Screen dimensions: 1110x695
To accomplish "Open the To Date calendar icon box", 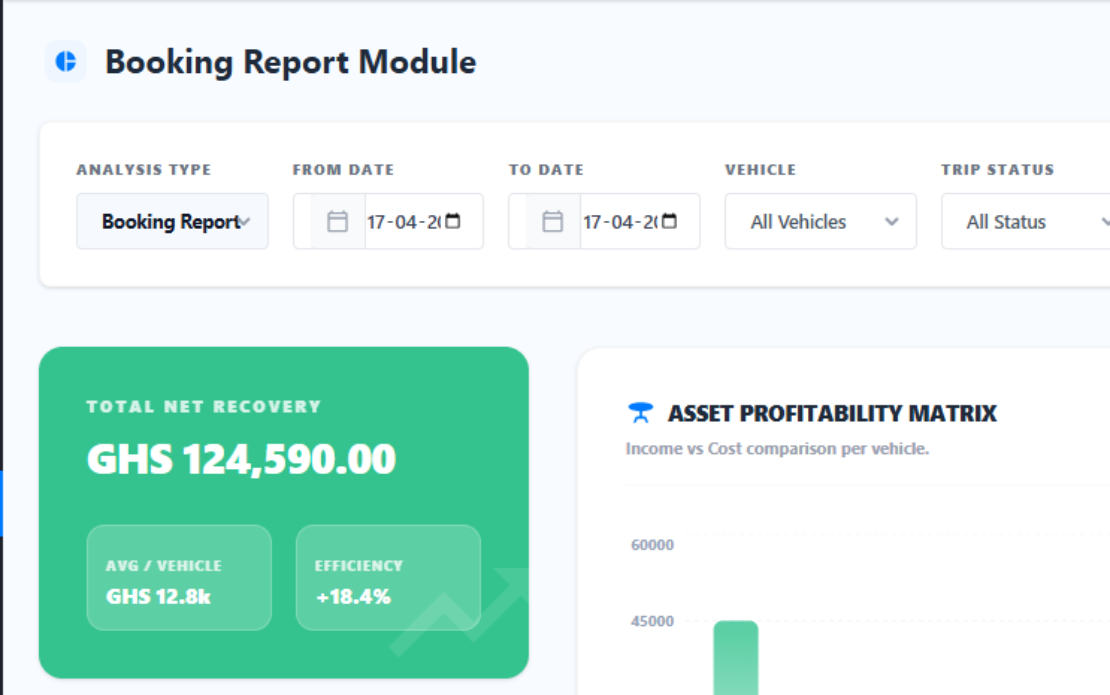I will (553, 222).
